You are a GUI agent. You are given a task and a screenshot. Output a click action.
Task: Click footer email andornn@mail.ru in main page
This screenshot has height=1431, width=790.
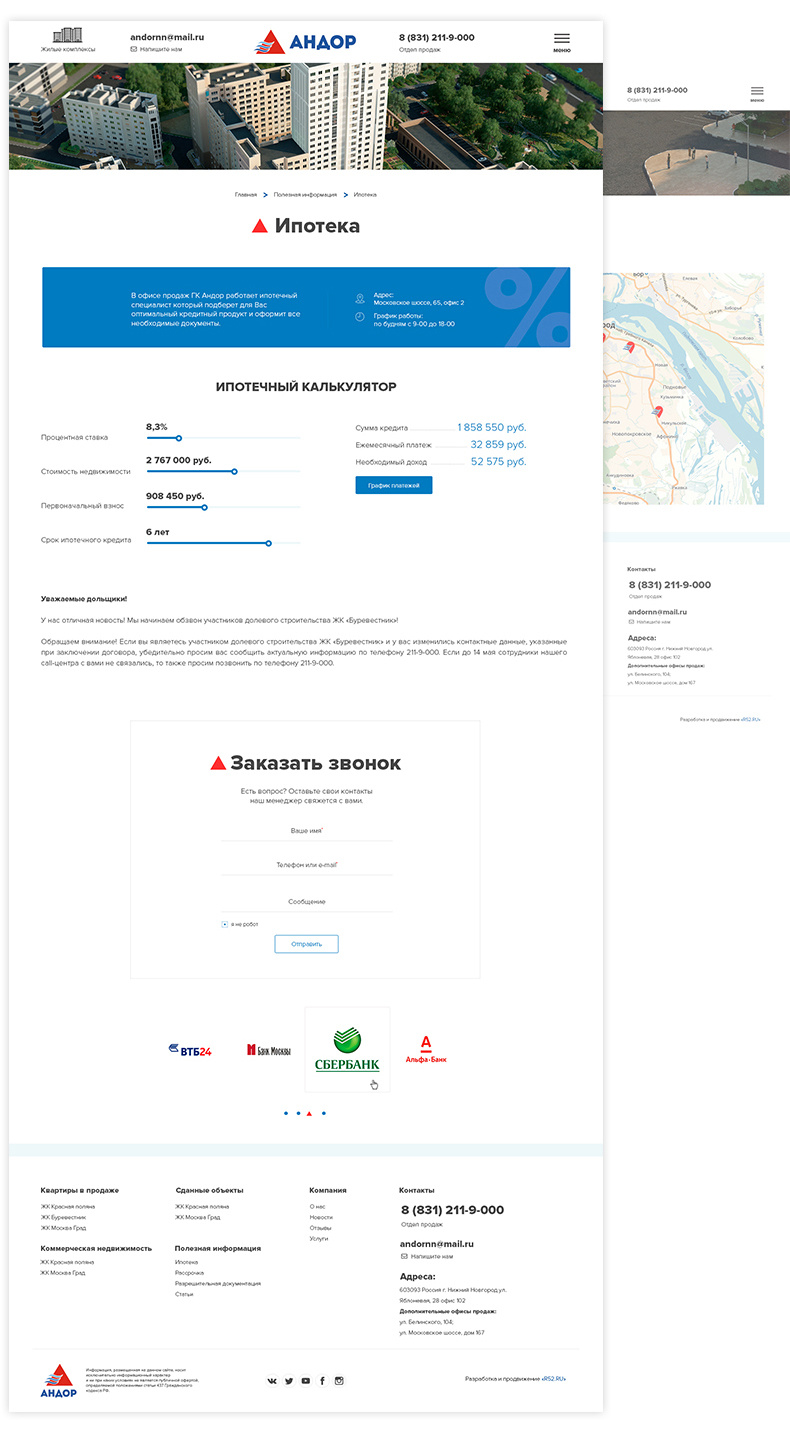point(436,1244)
